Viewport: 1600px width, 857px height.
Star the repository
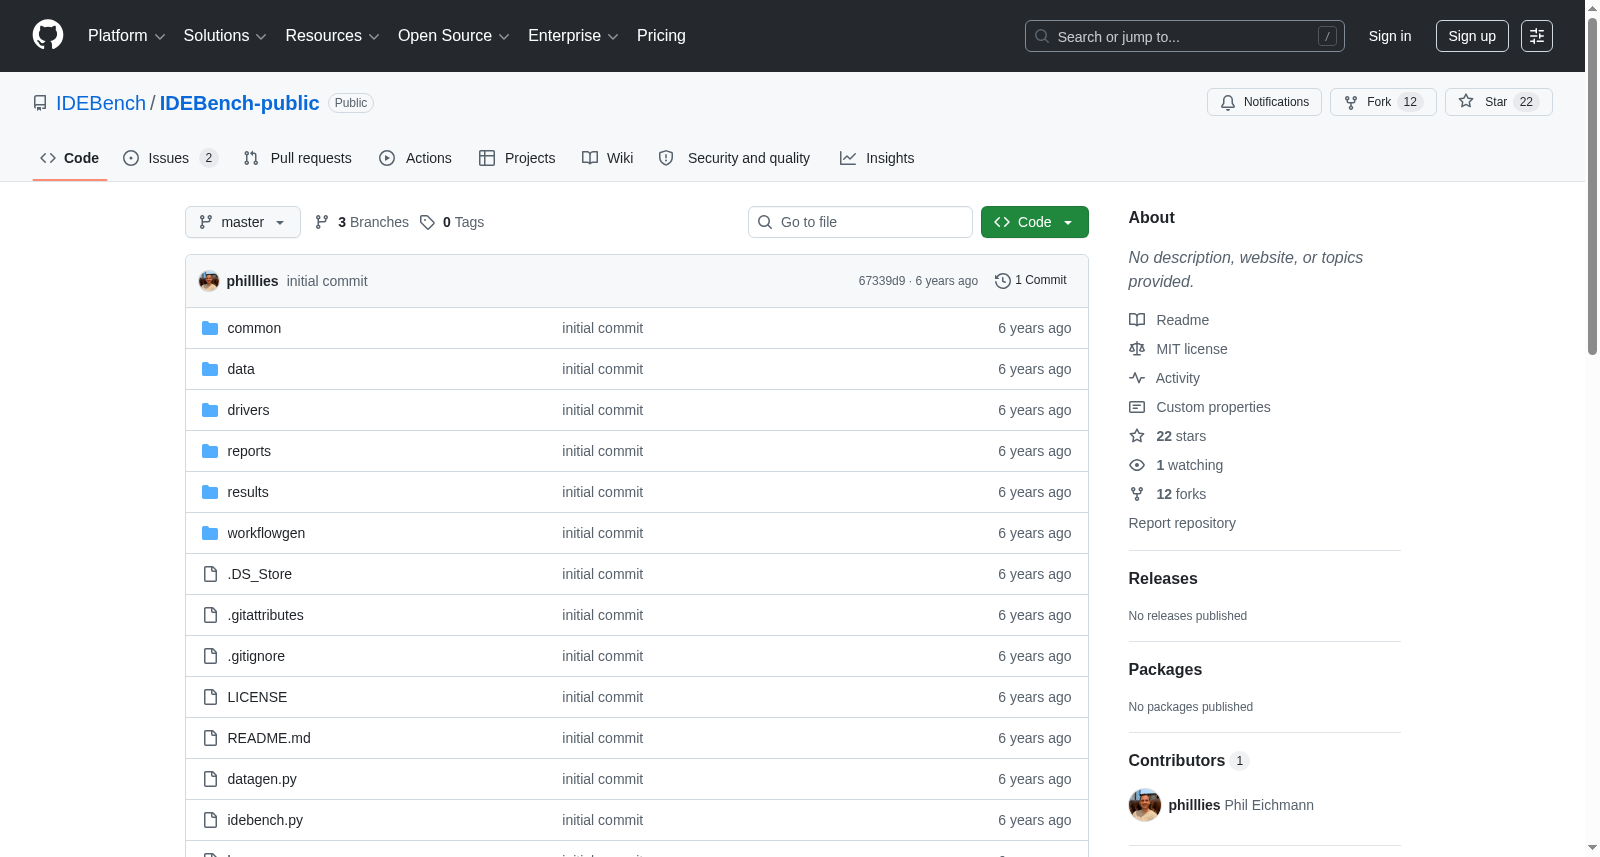point(1498,102)
